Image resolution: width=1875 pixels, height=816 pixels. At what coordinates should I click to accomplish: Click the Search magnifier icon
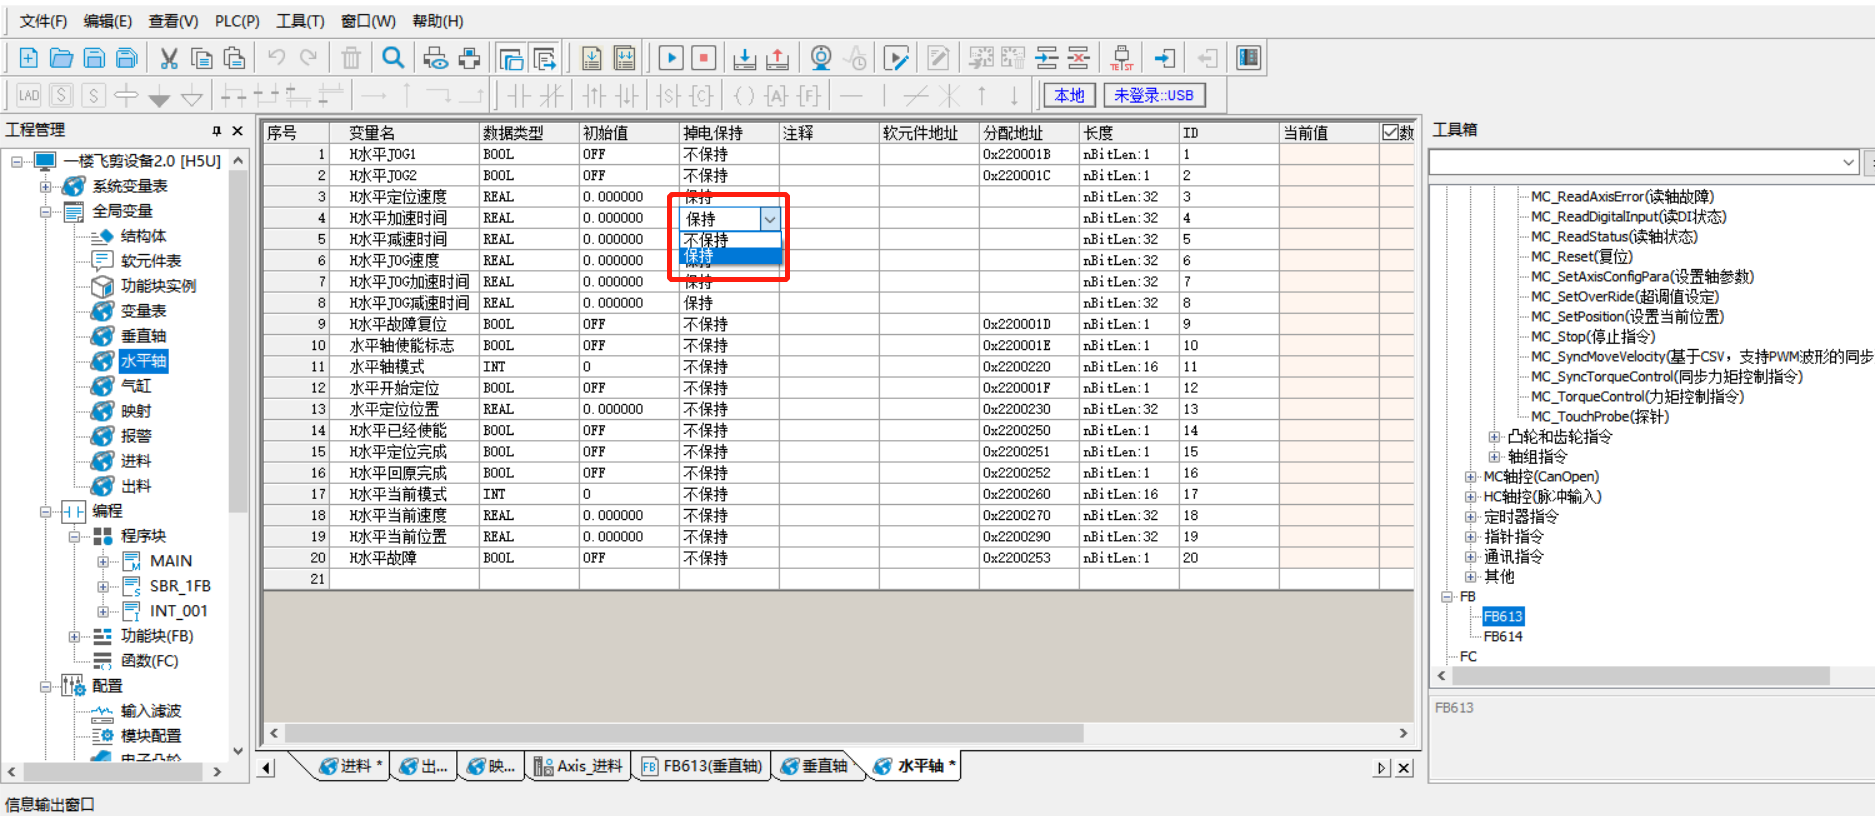tap(393, 58)
